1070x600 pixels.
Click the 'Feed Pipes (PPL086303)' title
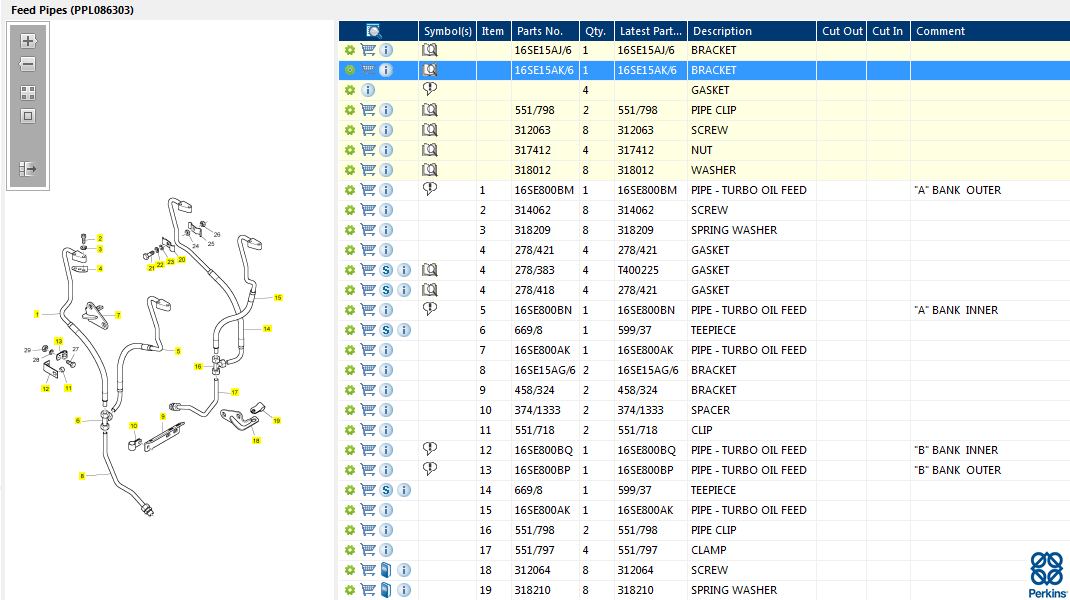pyautogui.click(x=72, y=10)
